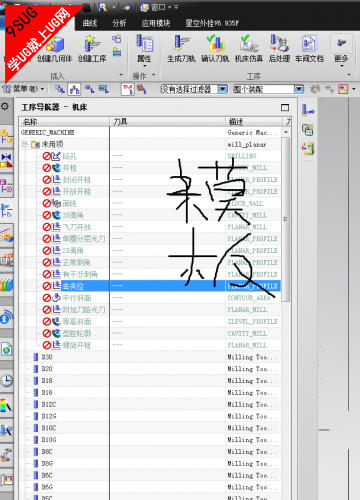Select the 附加刀路光刀 operation
The image size is (360, 500).
coord(84,310)
